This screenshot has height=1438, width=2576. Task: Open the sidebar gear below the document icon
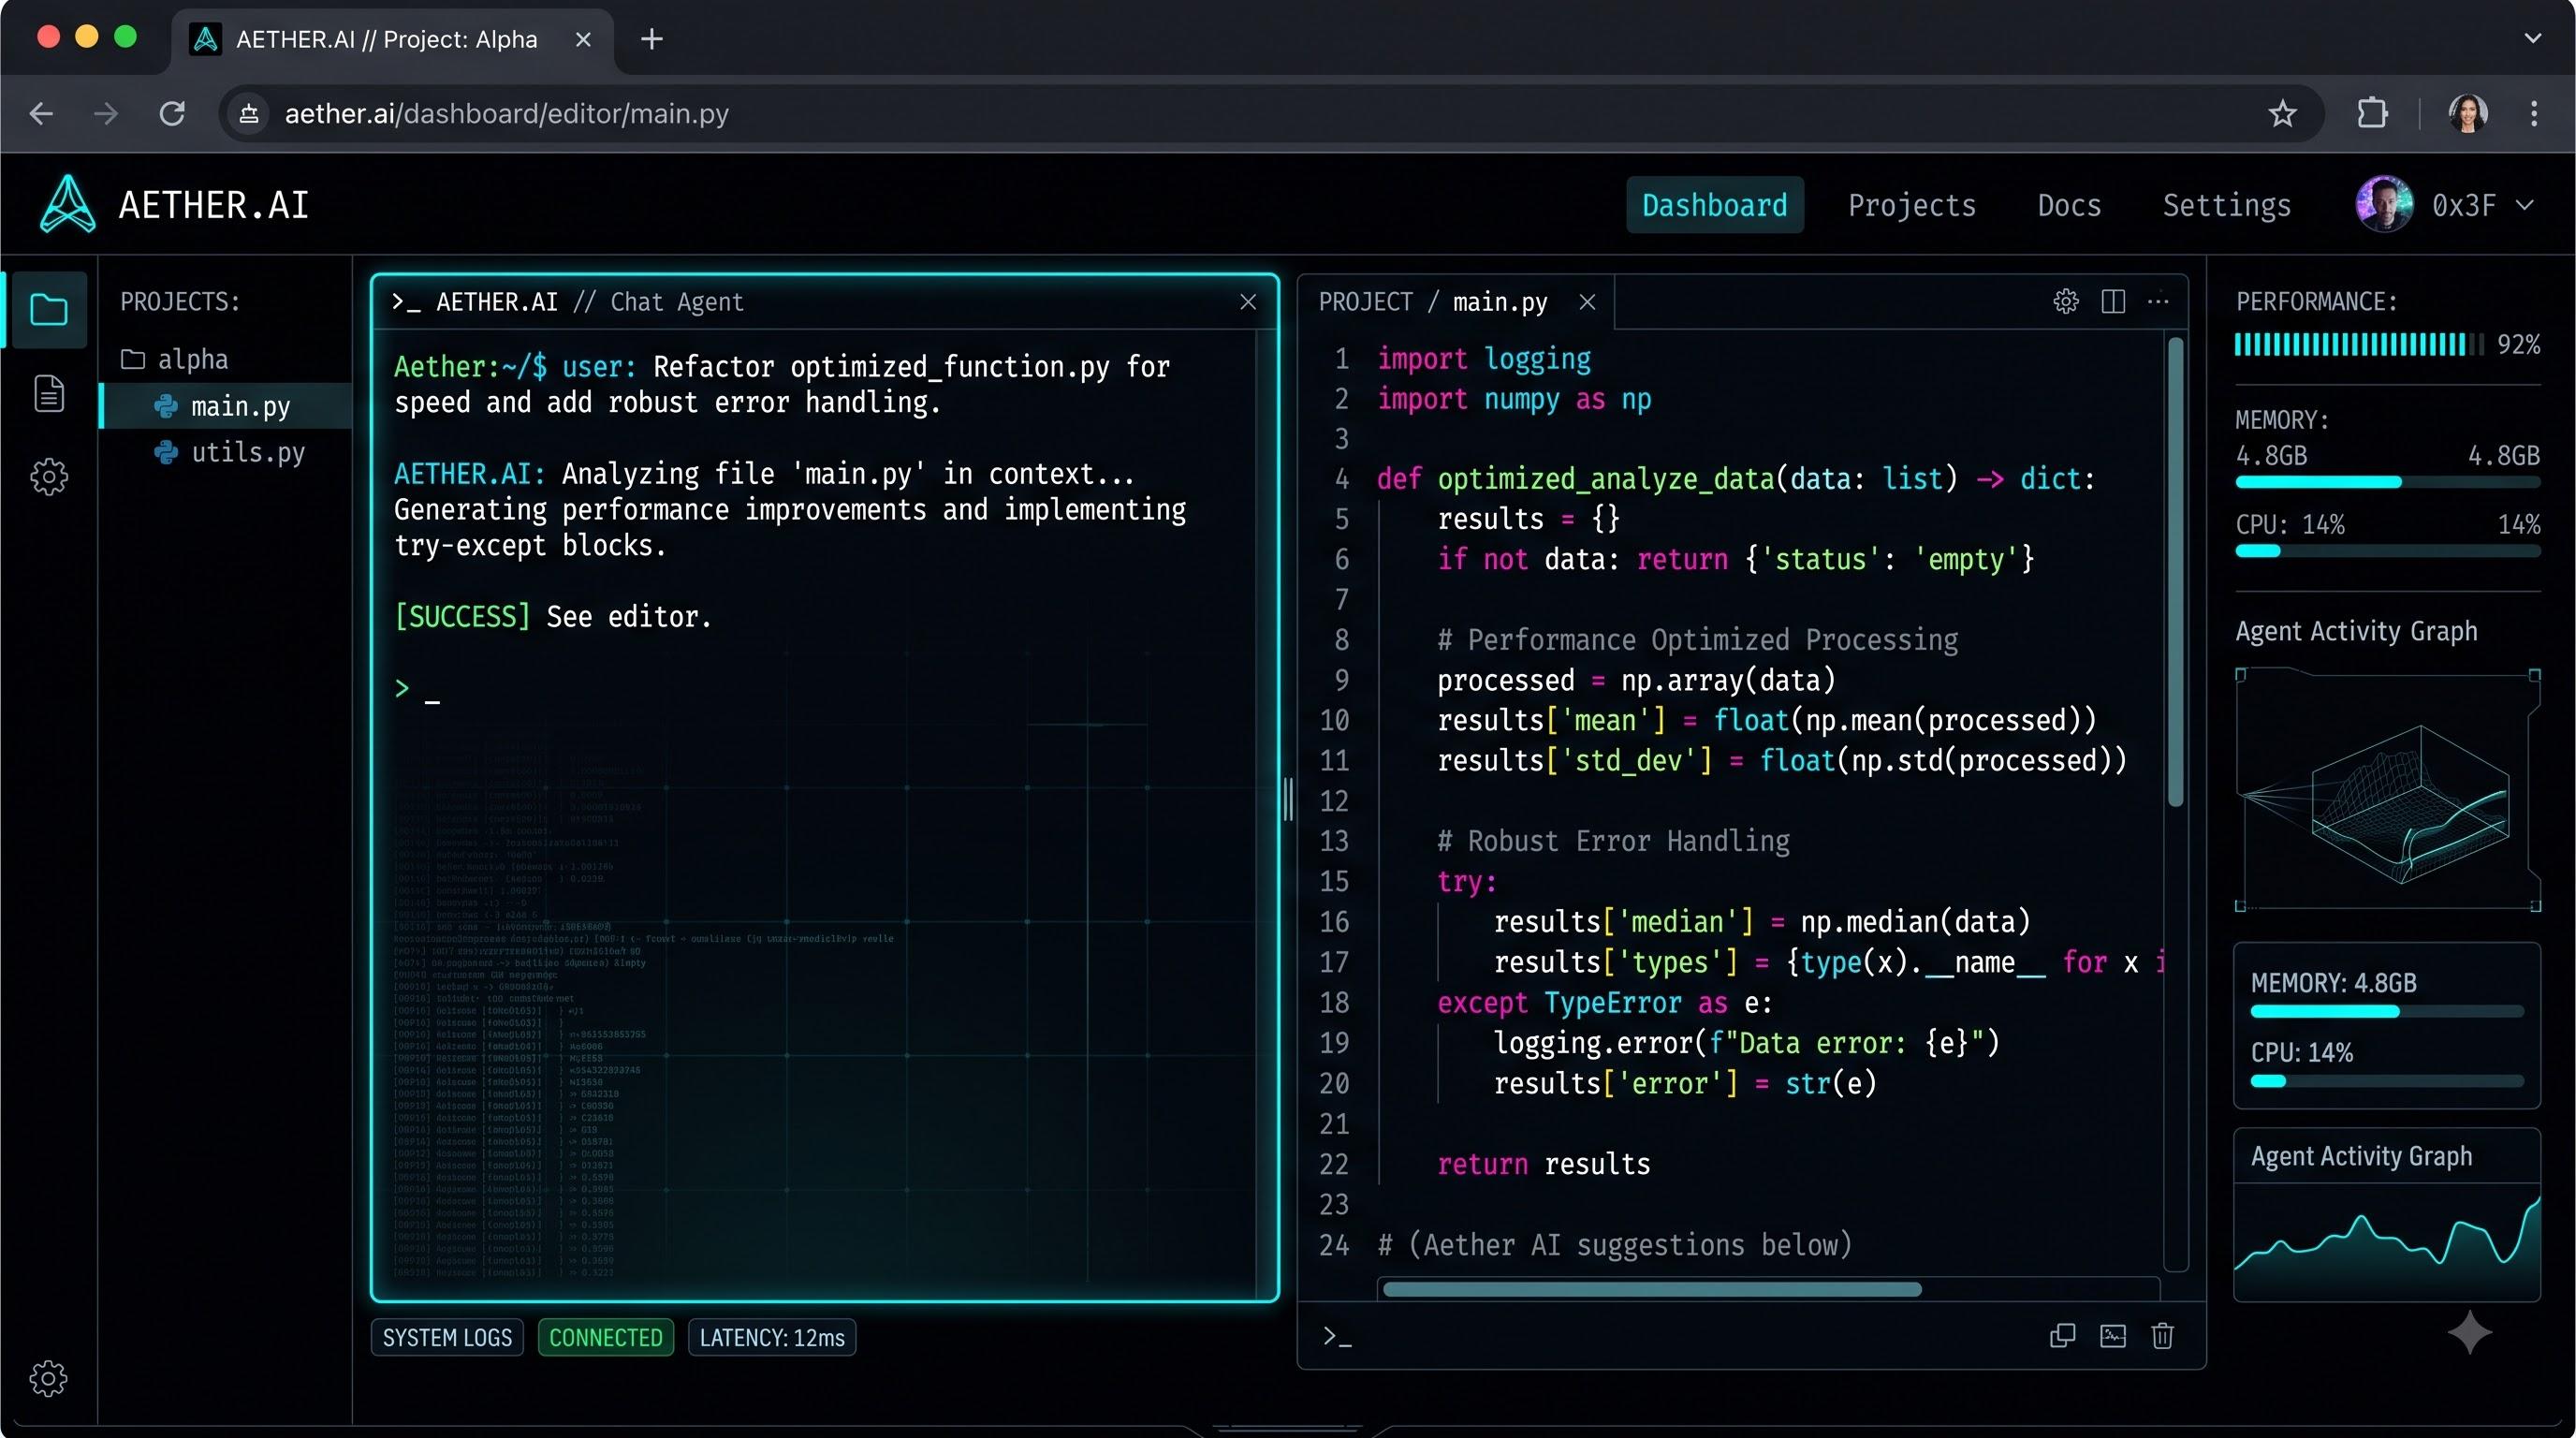pyautogui.click(x=49, y=477)
